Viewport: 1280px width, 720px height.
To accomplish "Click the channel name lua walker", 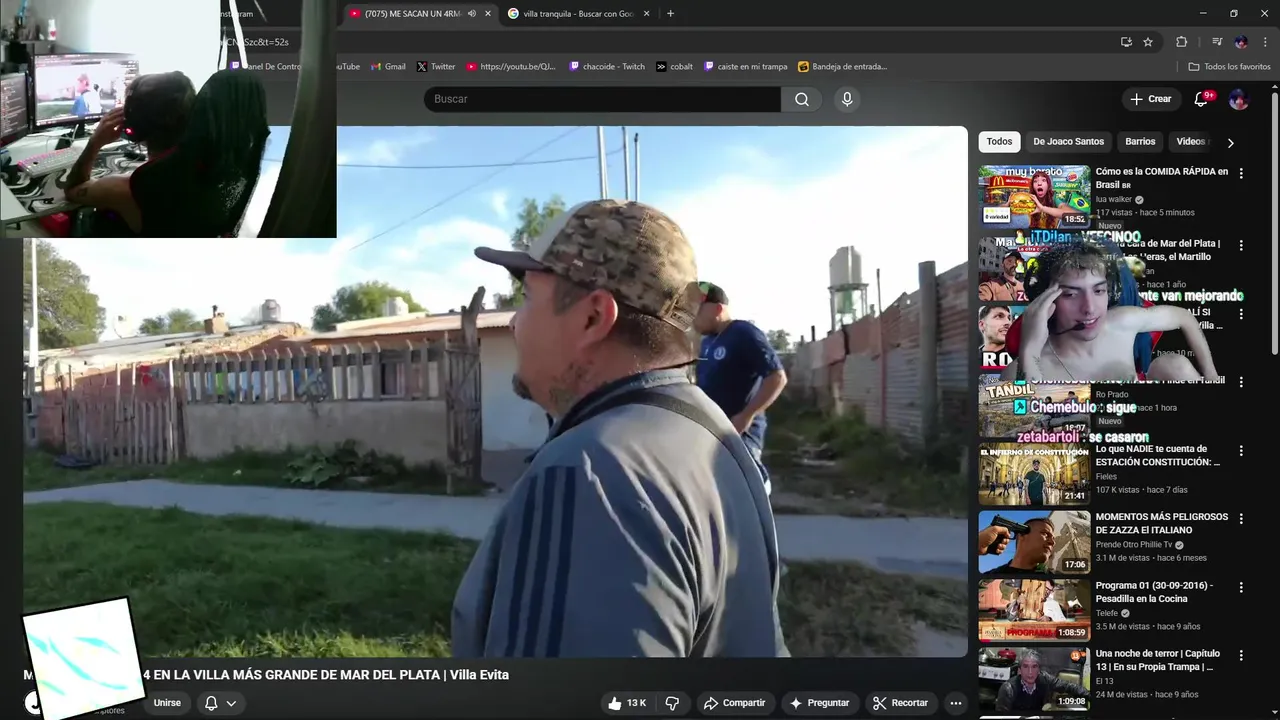I will pyautogui.click(x=1114, y=199).
